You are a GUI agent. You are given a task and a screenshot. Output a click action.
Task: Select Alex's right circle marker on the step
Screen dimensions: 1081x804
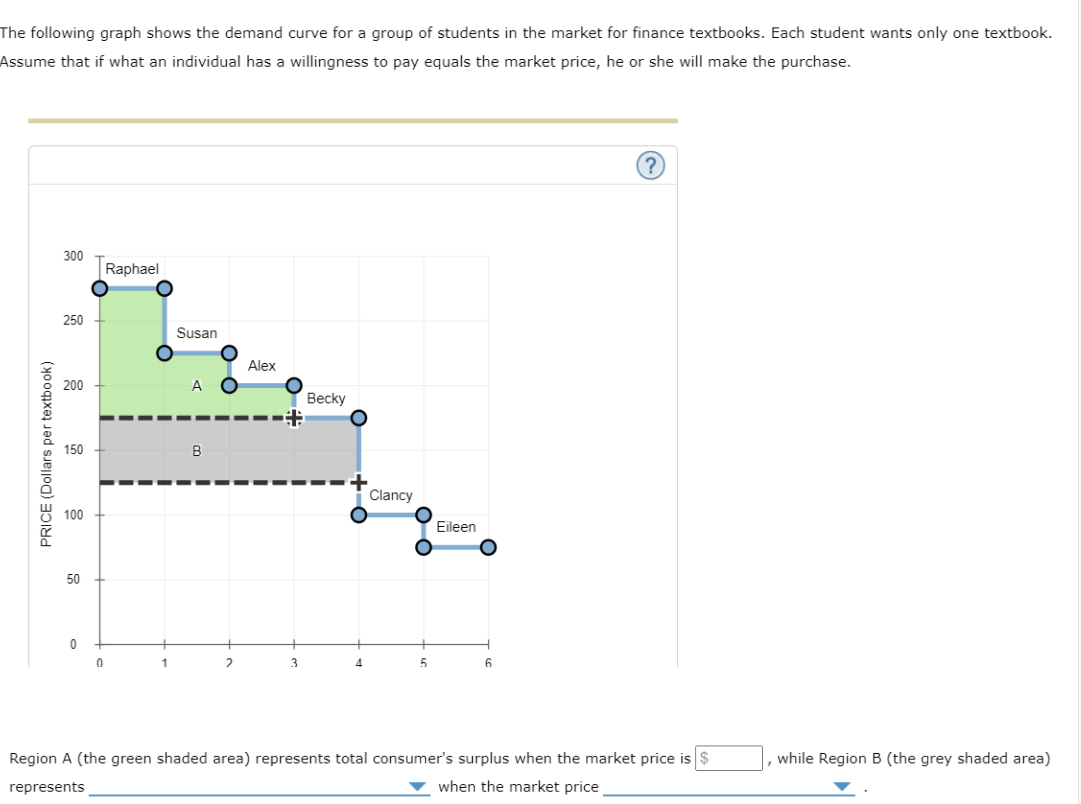(293, 384)
